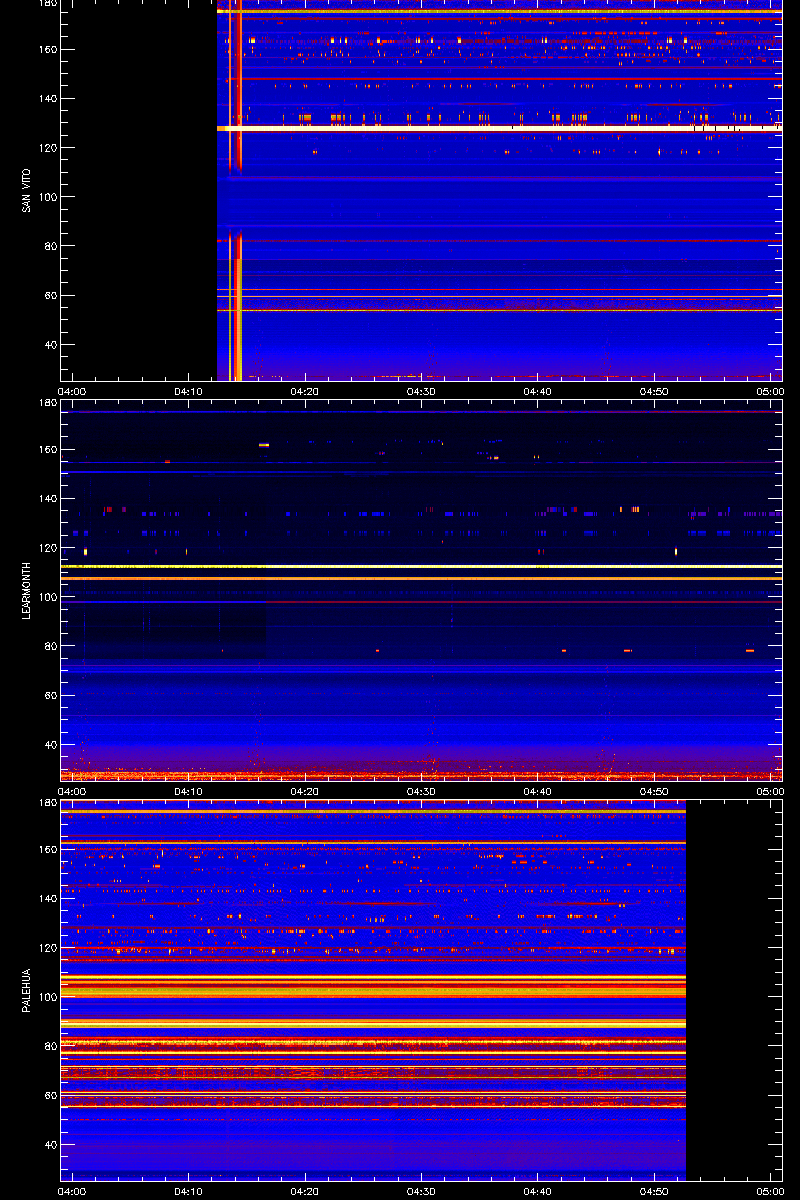
Task: Select the 04:30 tick under the San Vito plot
Action: (x=421, y=392)
